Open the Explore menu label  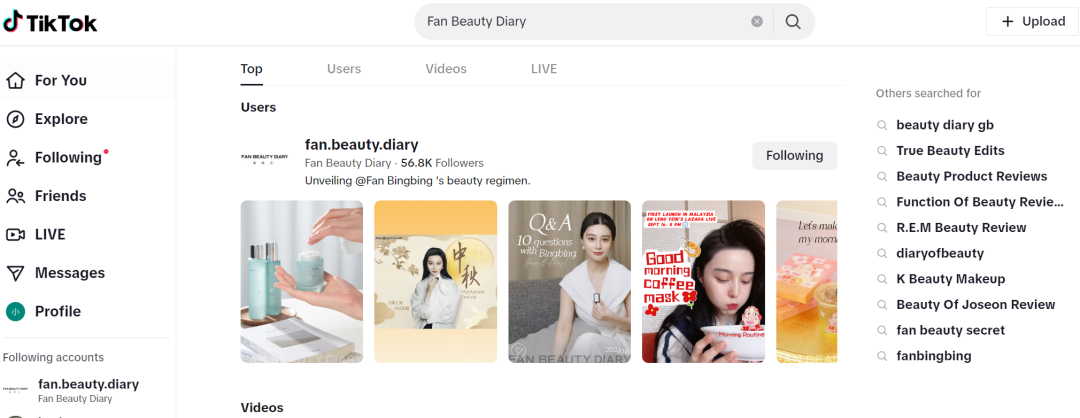pyautogui.click(x=61, y=119)
